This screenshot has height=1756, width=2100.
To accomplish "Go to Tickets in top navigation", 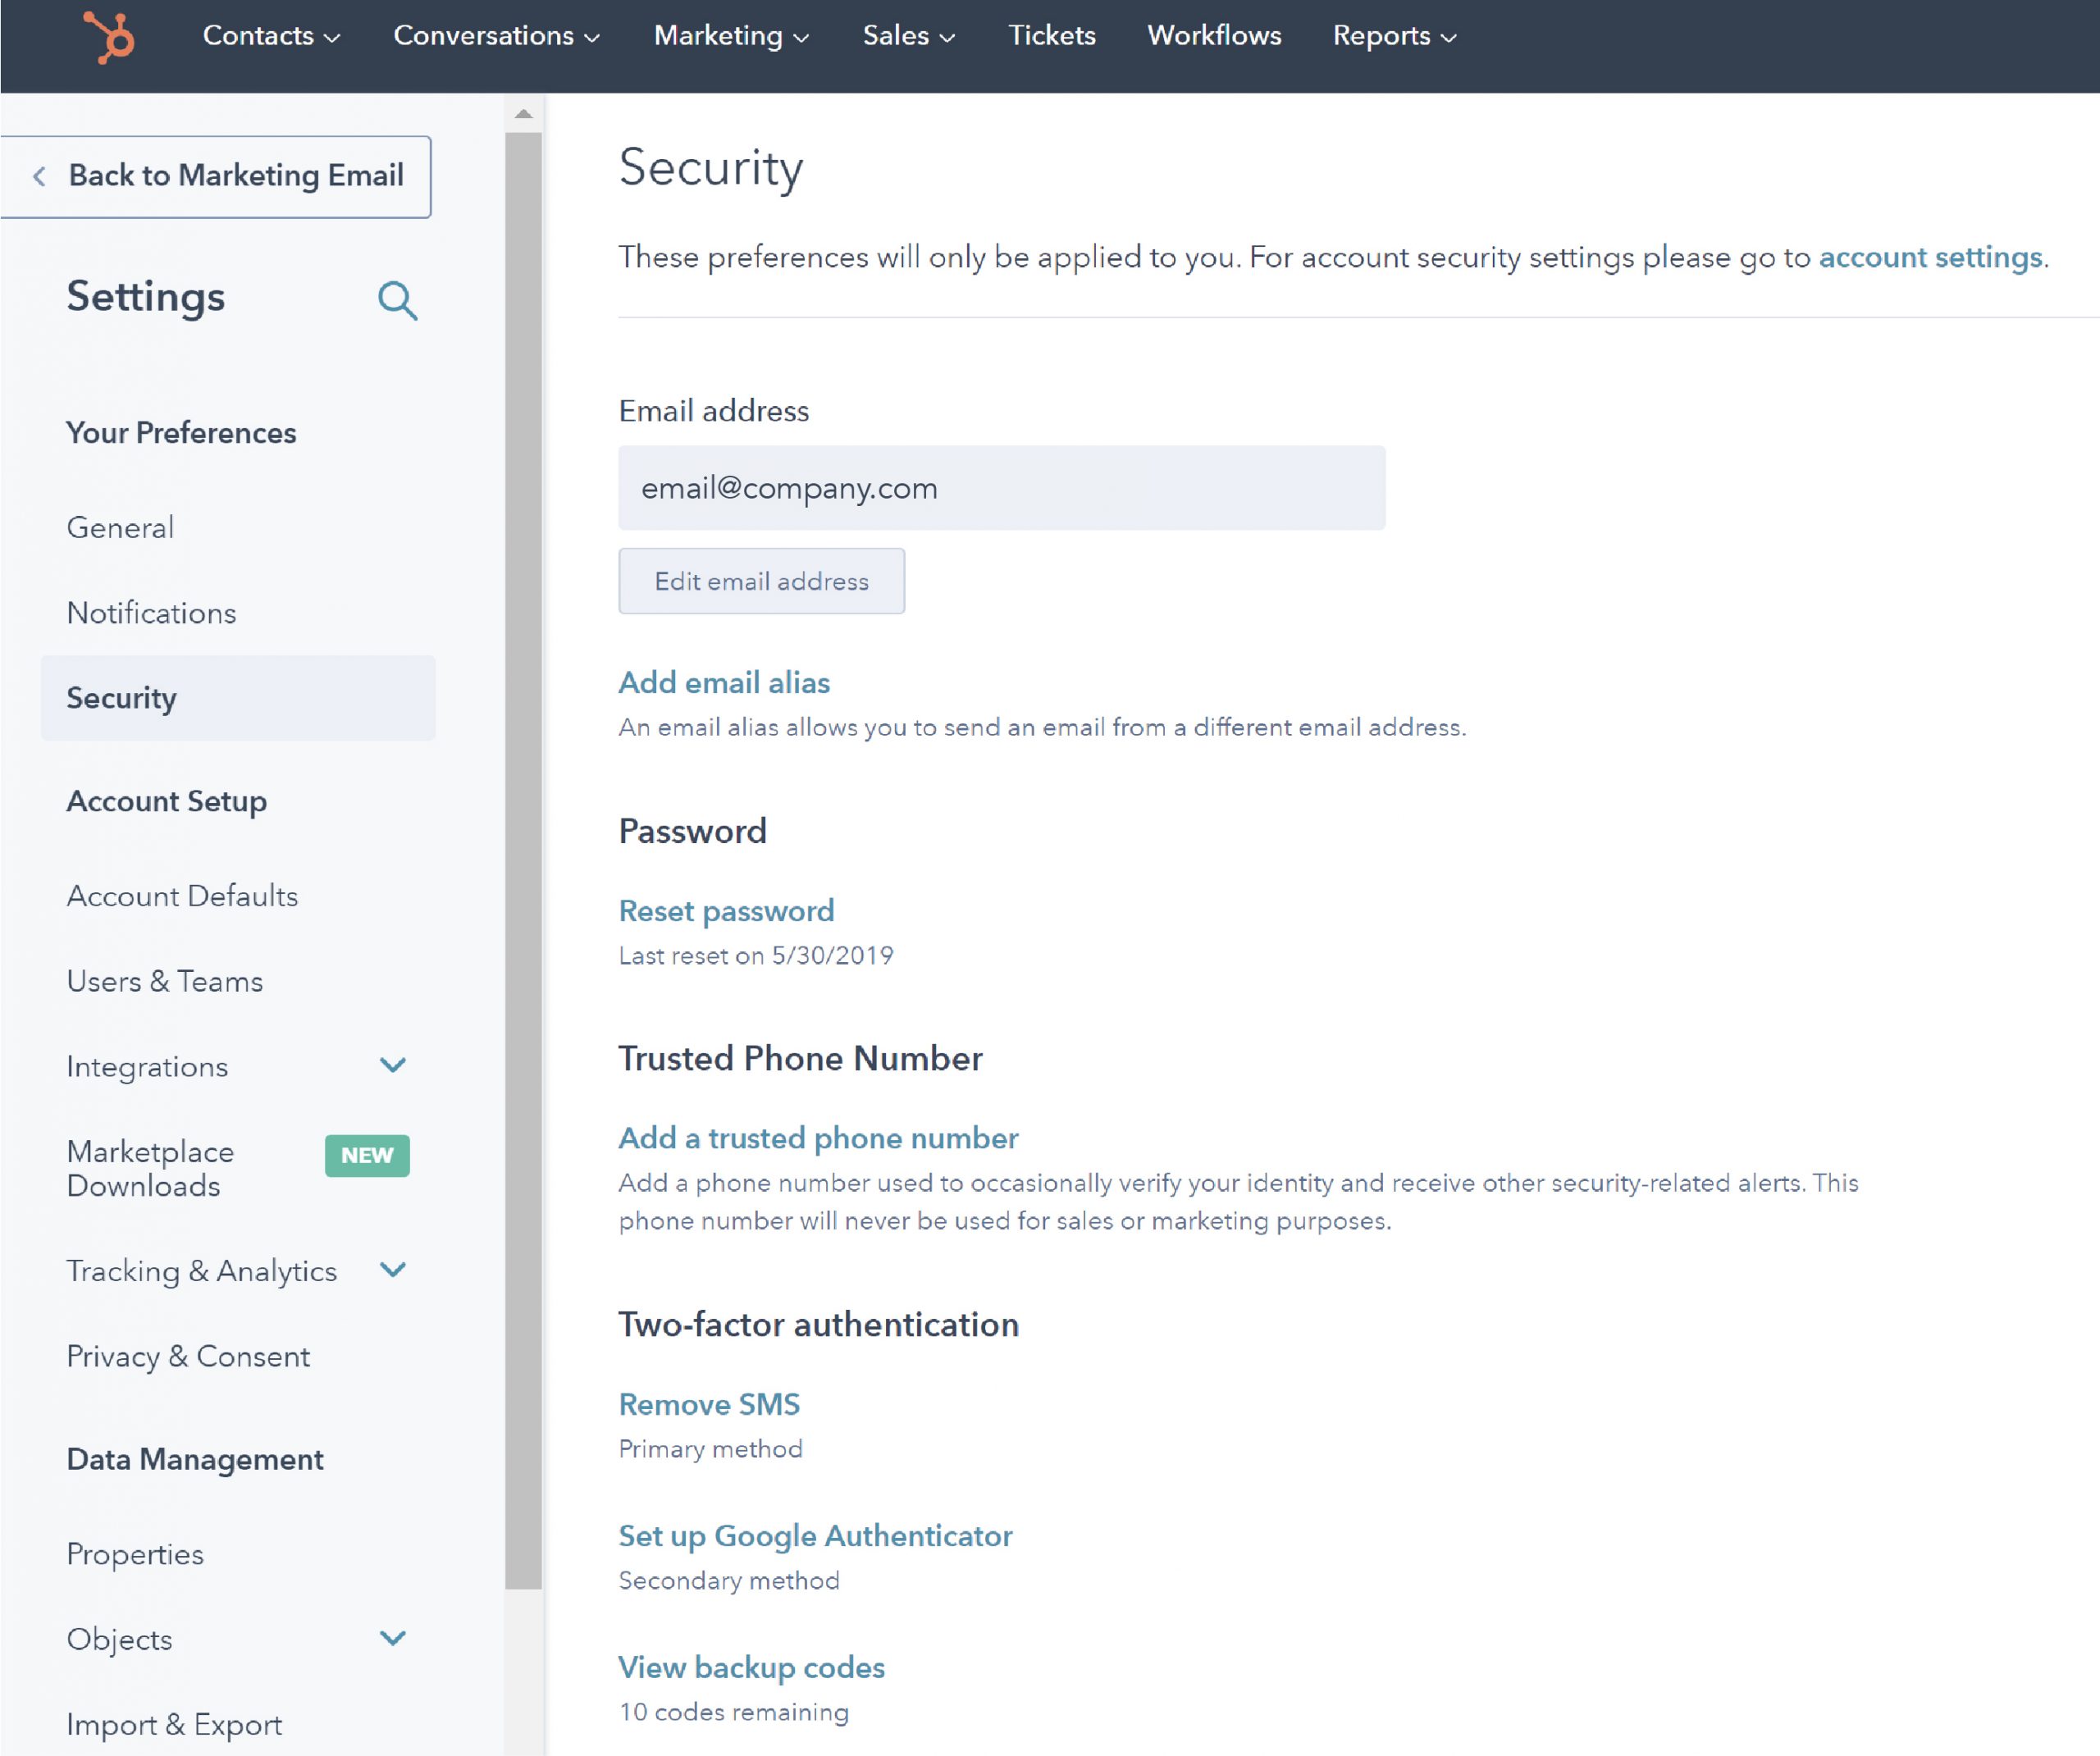I will (x=1051, y=36).
